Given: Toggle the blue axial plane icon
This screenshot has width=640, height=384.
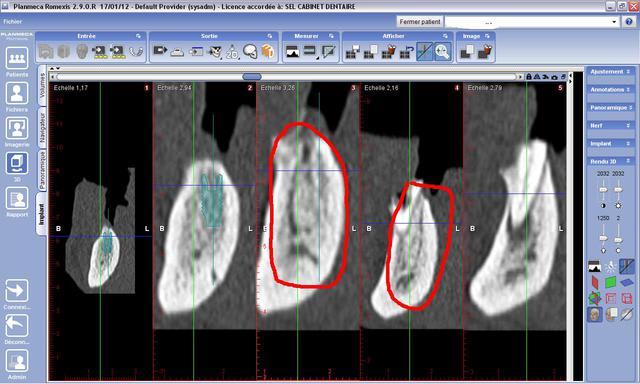Looking at the screenshot, I should tap(626, 282).
